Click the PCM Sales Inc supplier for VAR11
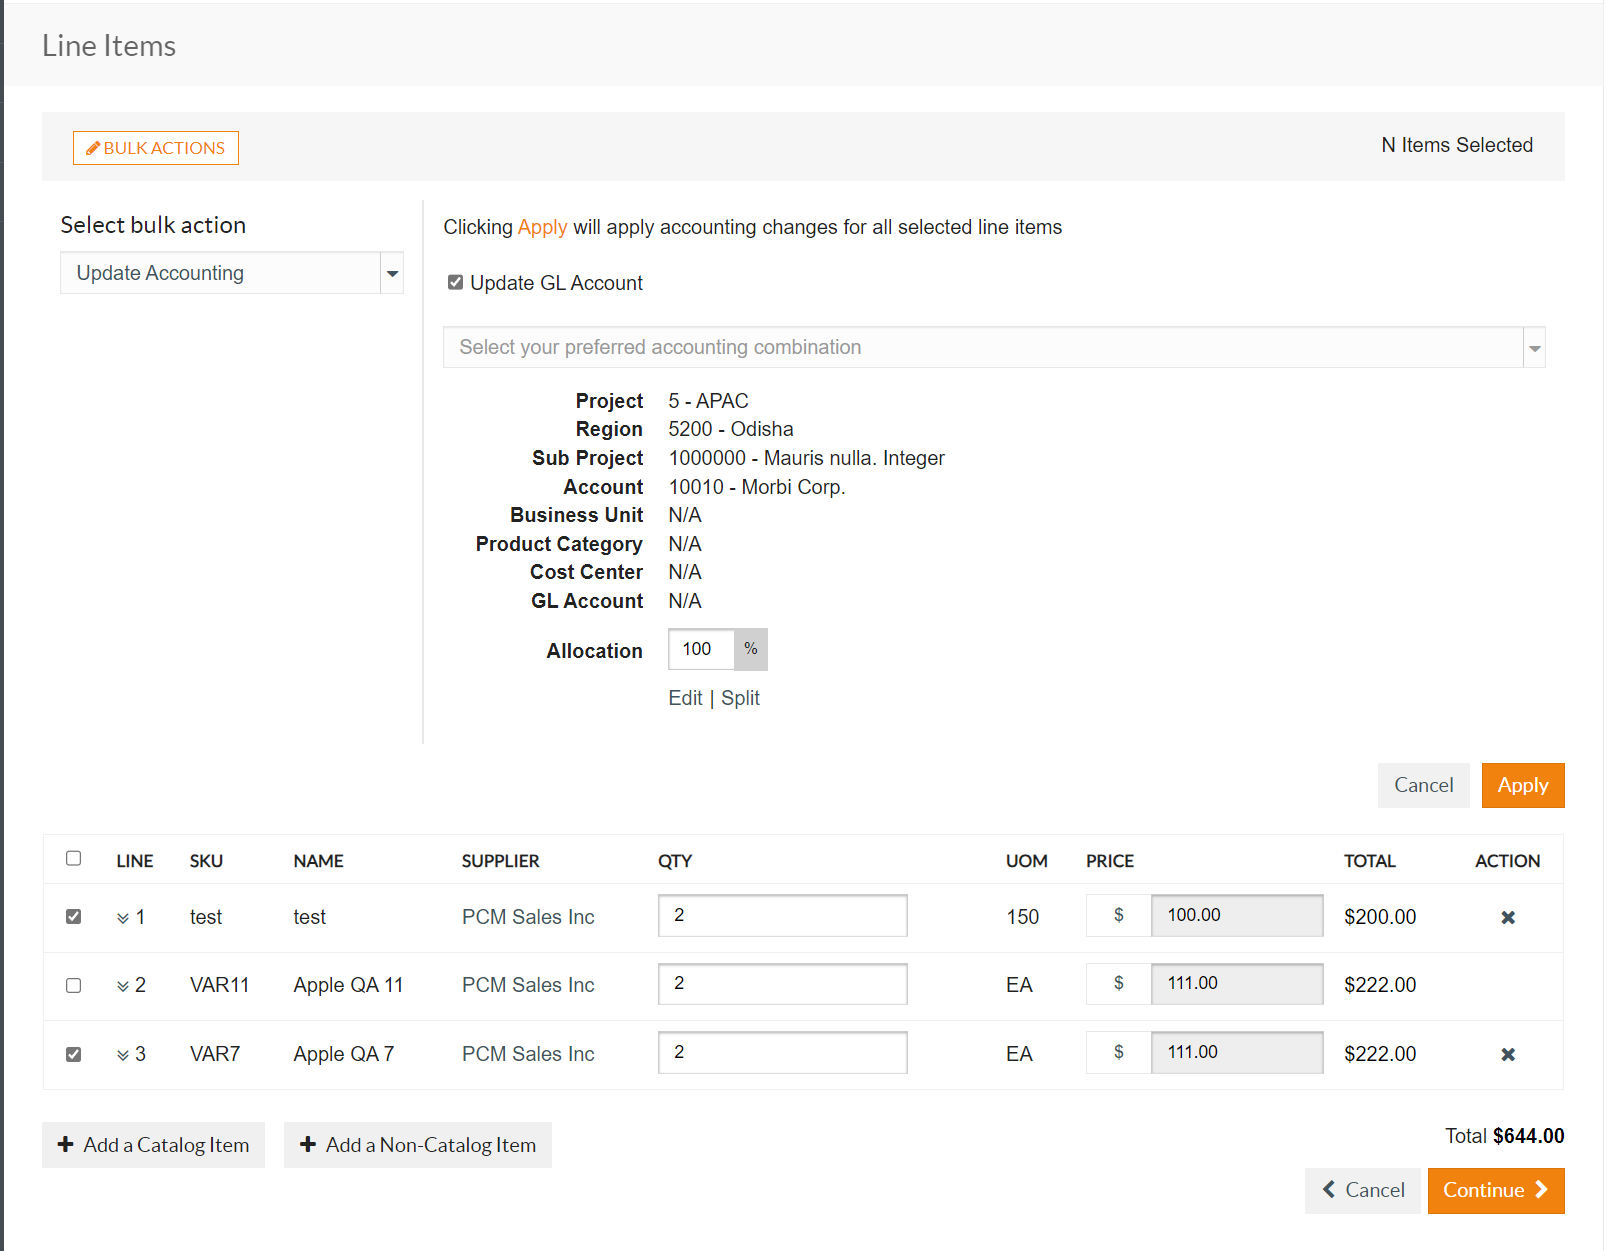 point(528,985)
